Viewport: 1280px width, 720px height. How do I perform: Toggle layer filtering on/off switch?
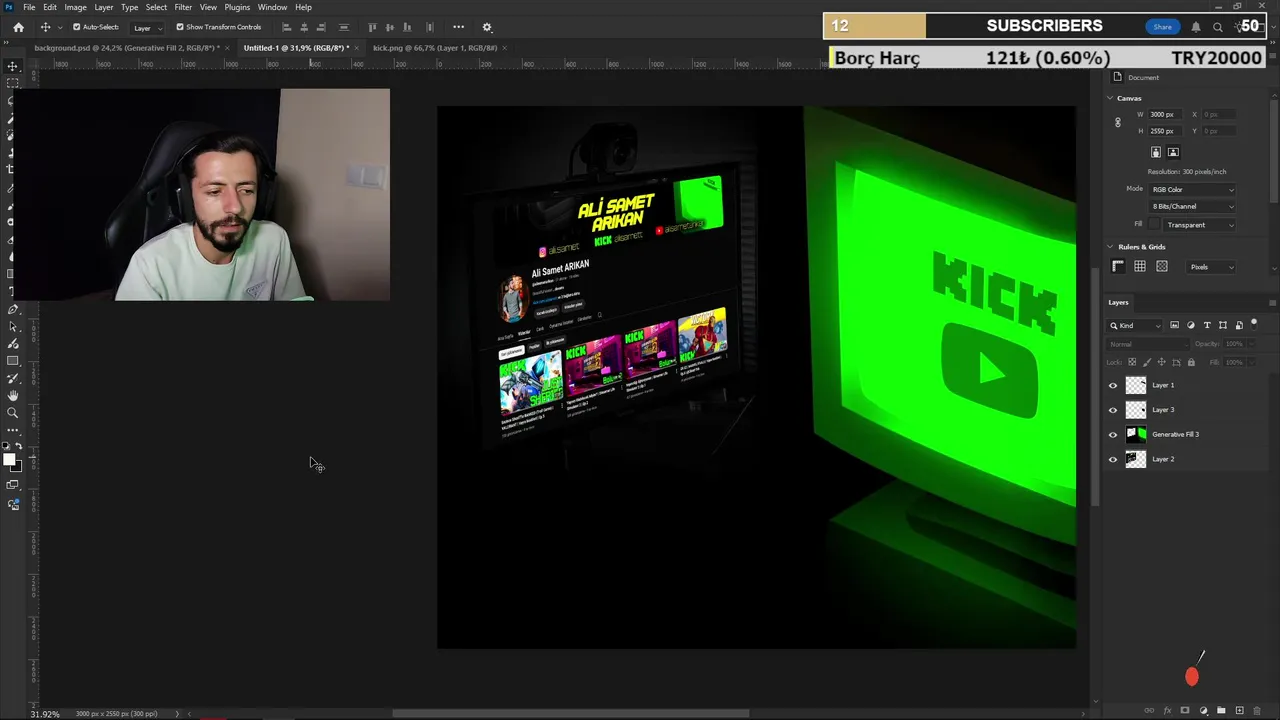point(1254,324)
